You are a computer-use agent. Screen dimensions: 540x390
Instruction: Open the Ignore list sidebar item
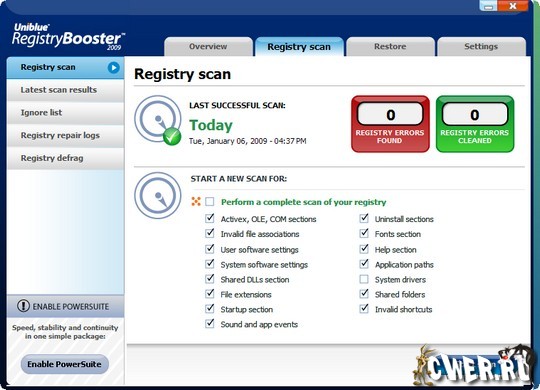coord(65,113)
